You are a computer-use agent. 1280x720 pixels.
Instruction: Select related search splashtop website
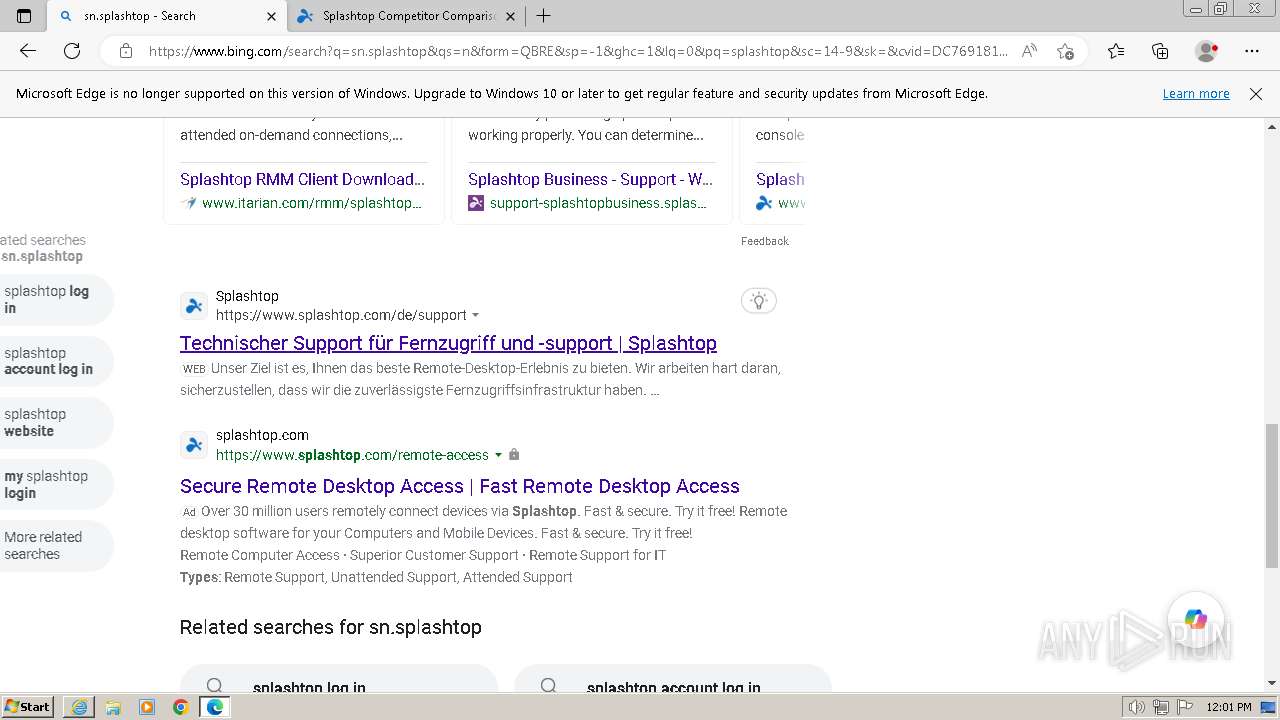(55, 422)
